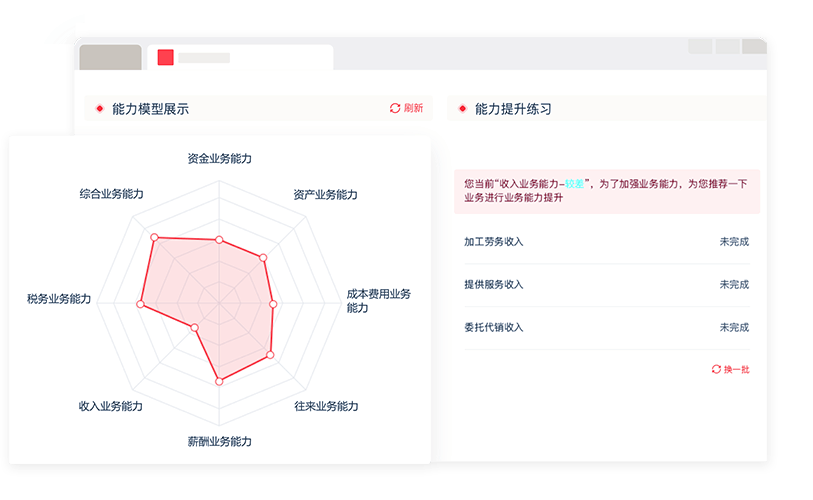Click 刷新 refresh link
The height and width of the screenshot is (500, 813).
(413, 108)
